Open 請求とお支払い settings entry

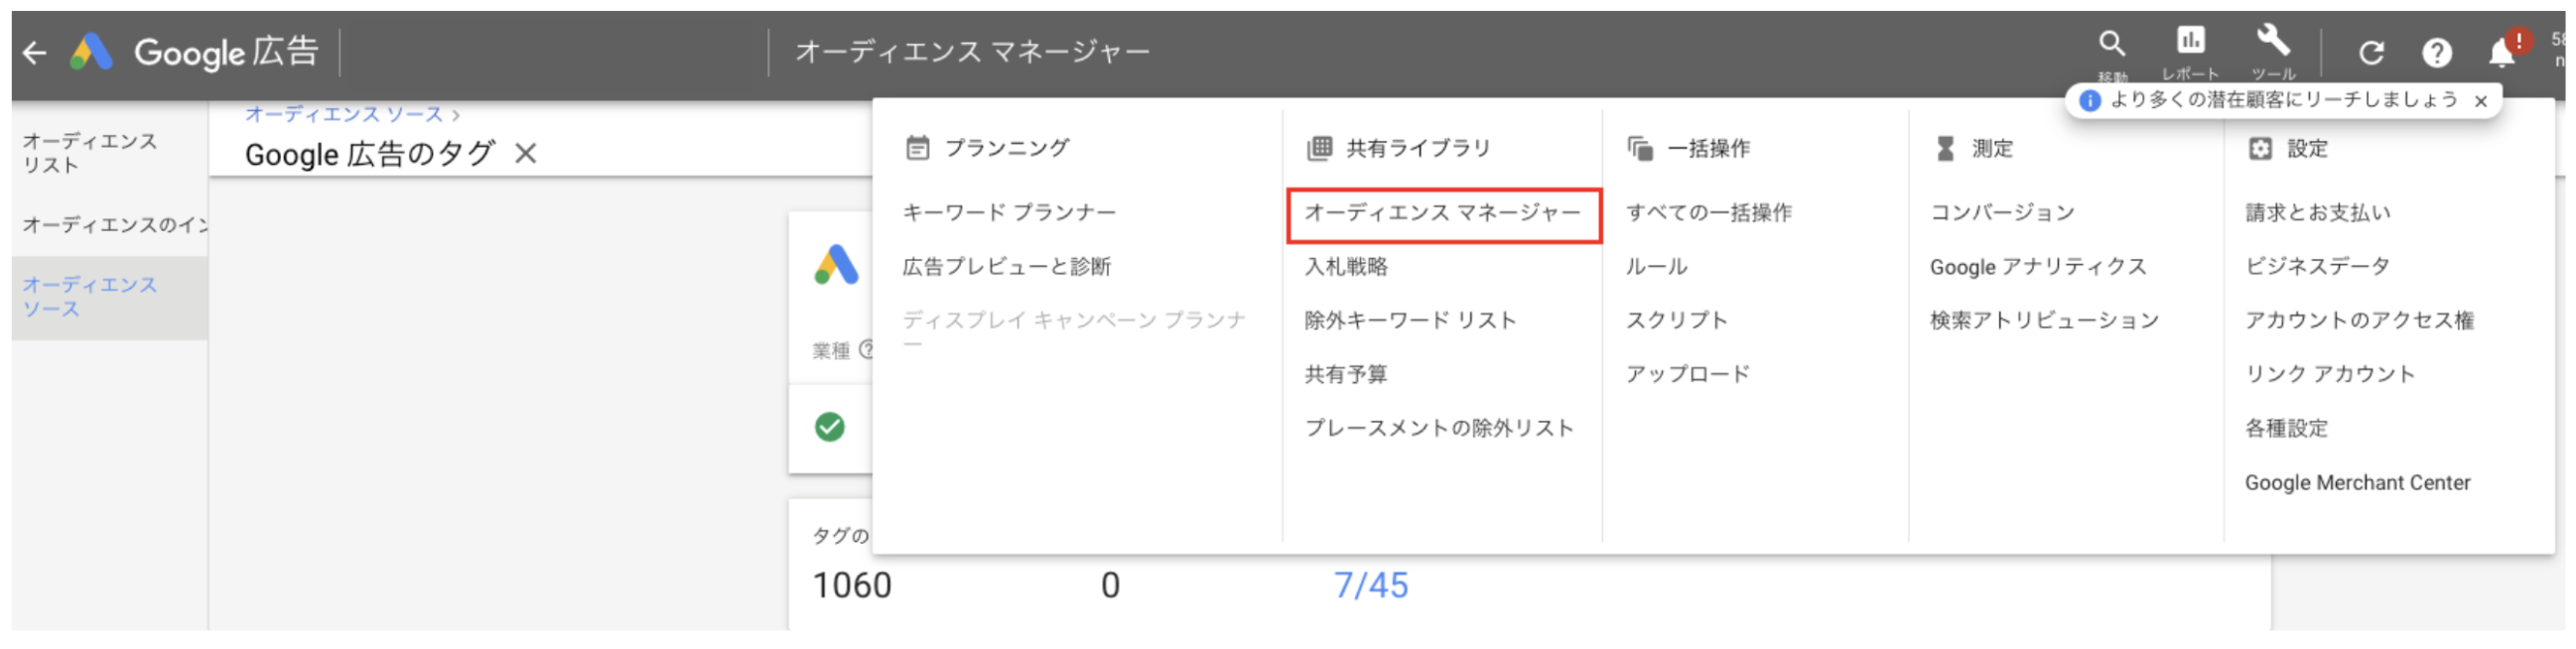pos(2317,213)
